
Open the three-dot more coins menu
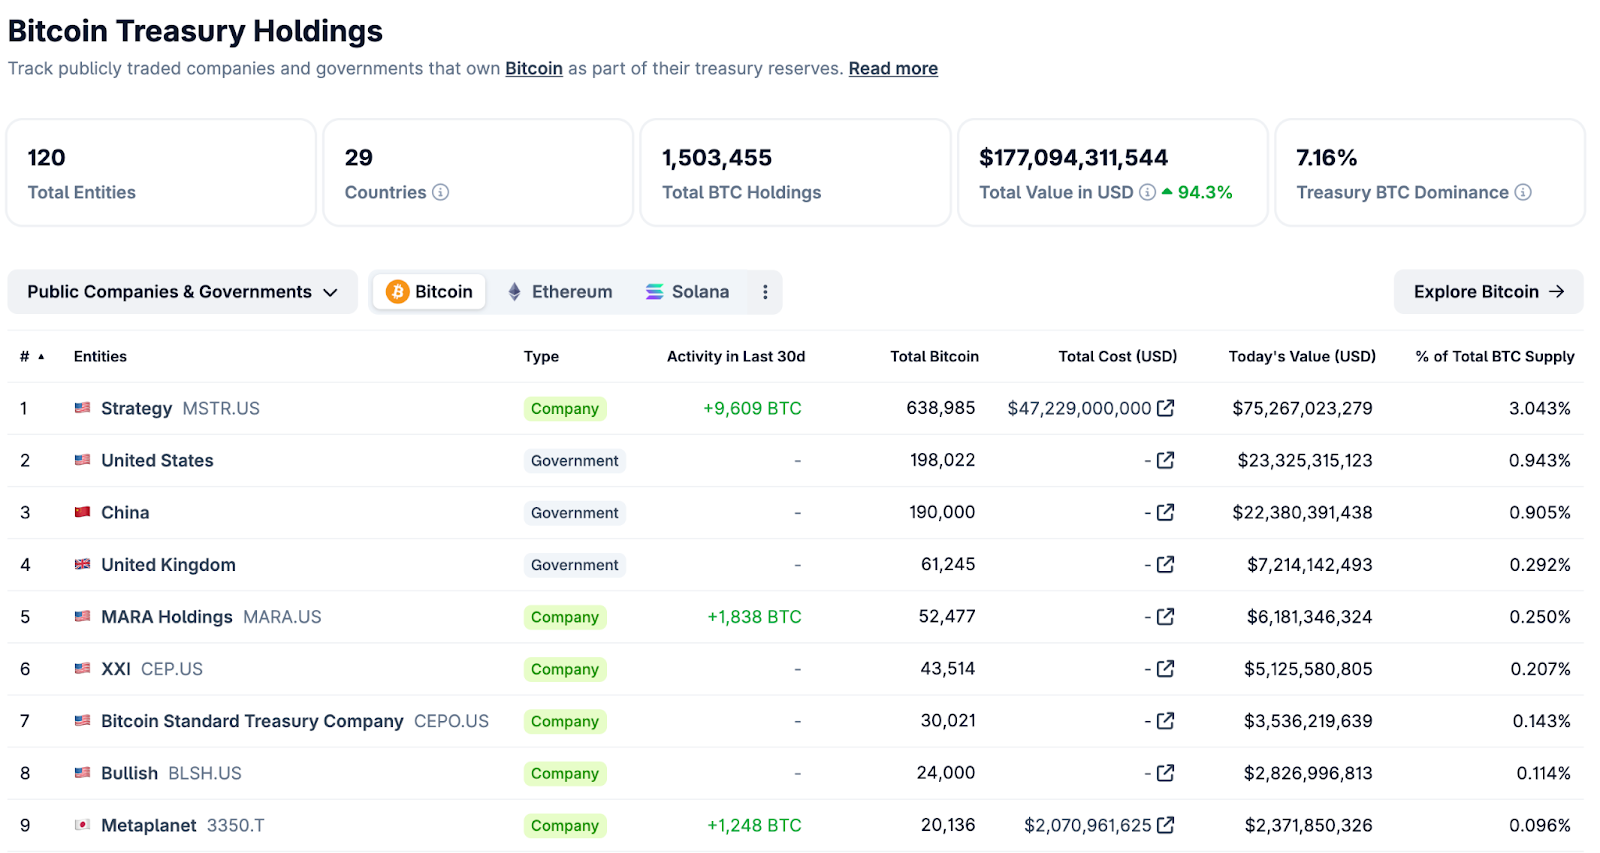point(765,292)
